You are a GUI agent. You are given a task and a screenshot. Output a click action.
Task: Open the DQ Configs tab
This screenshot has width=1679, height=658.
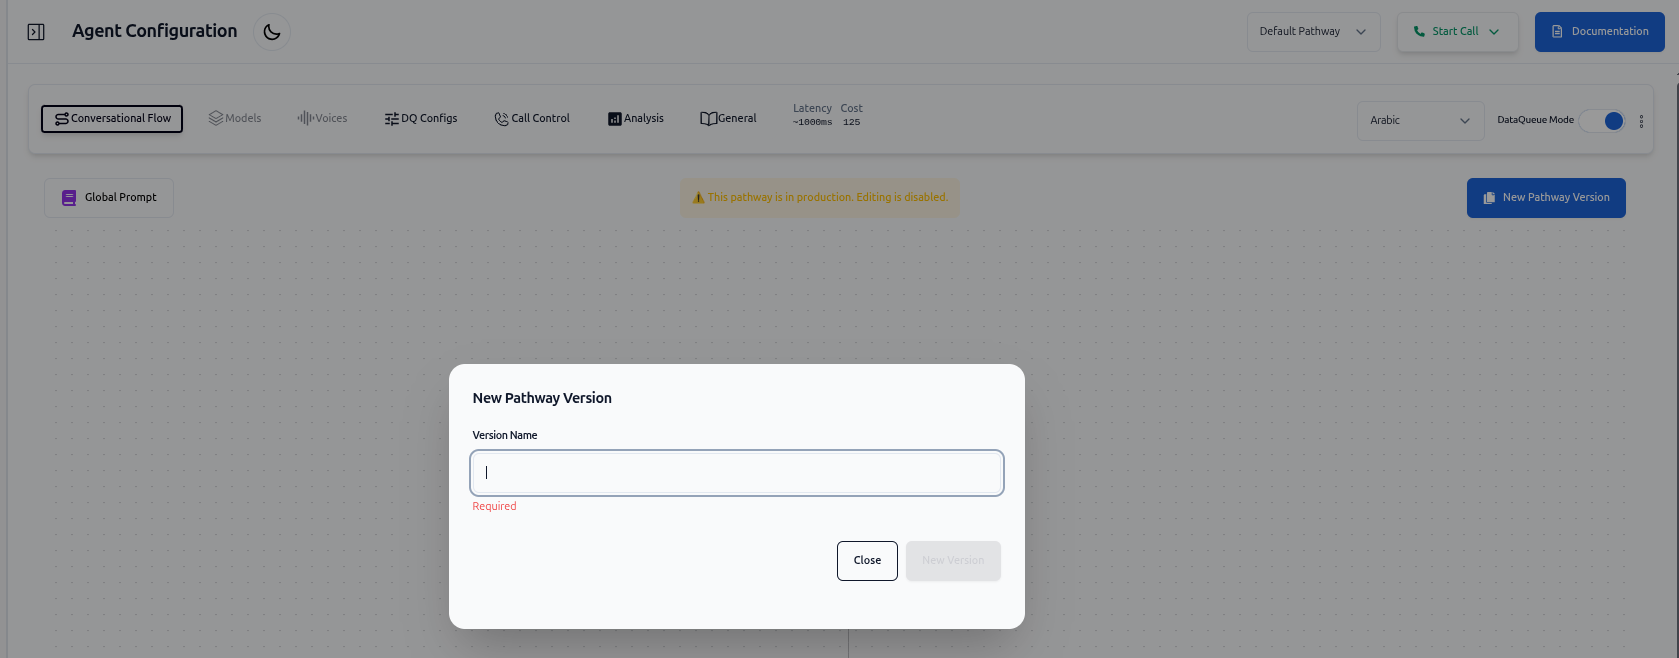click(x=421, y=118)
